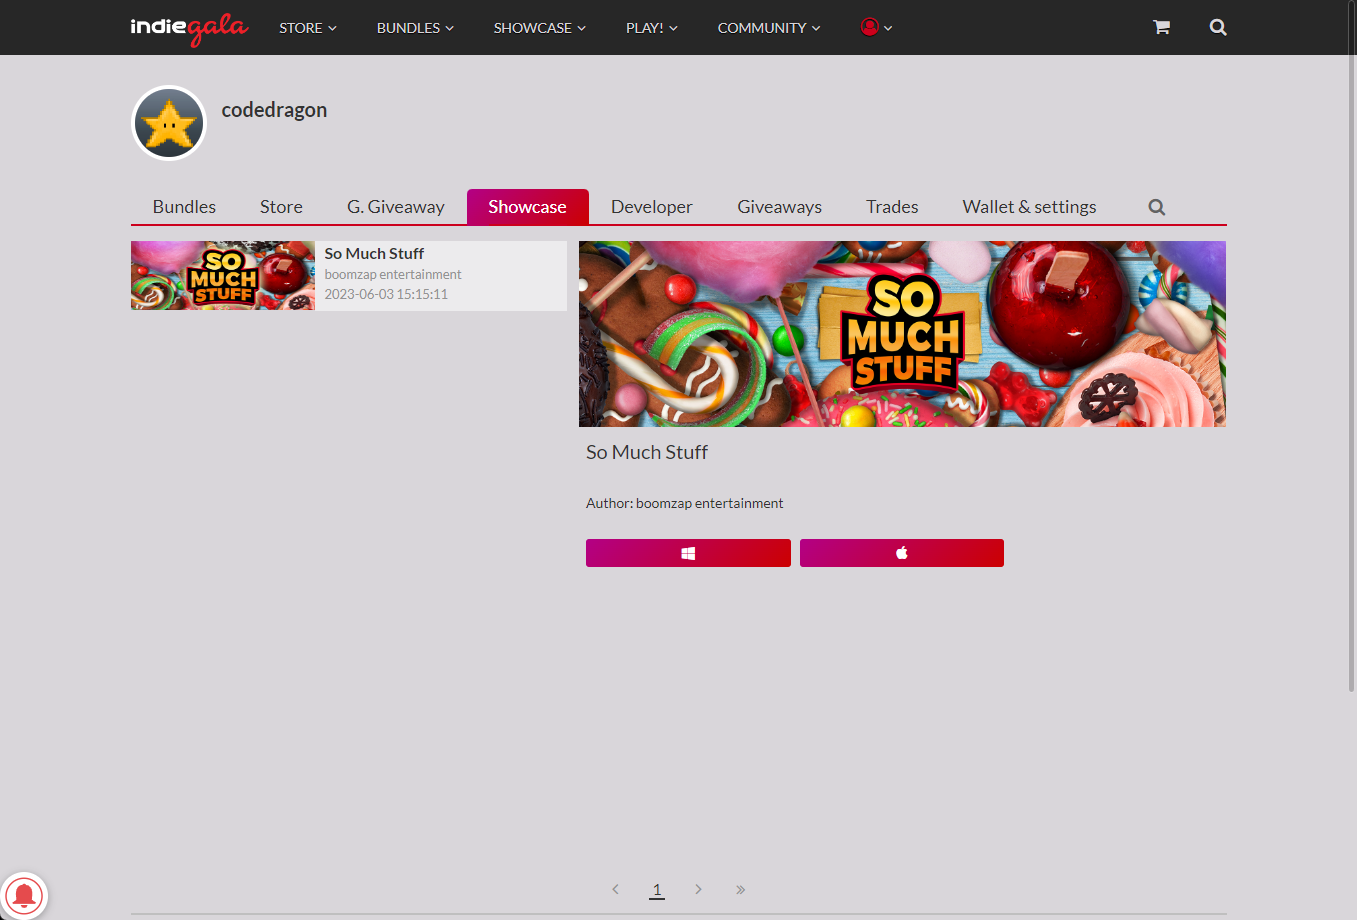
Task: Expand the STORE dropdown menu
Action: point(308,28)
